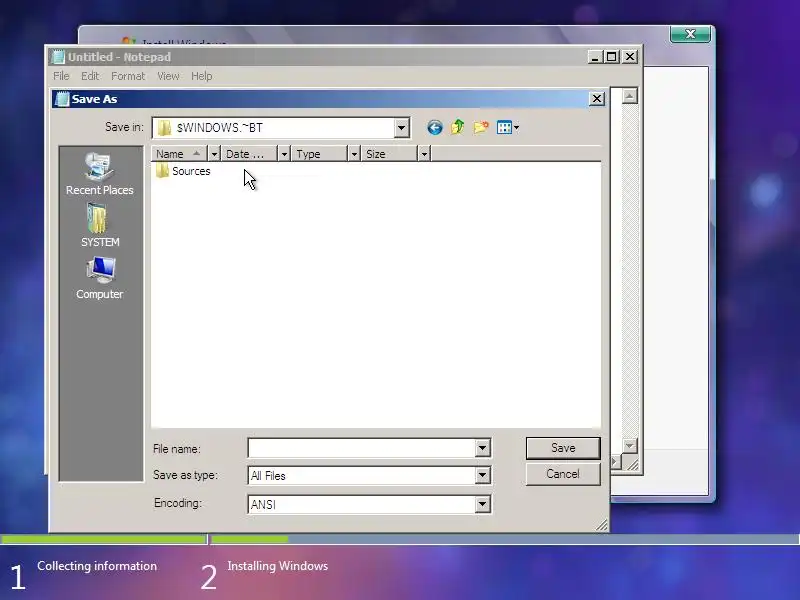Open the File name history dropdown
The height and width of the screenshot is (600, 800).
coord(482,448)
